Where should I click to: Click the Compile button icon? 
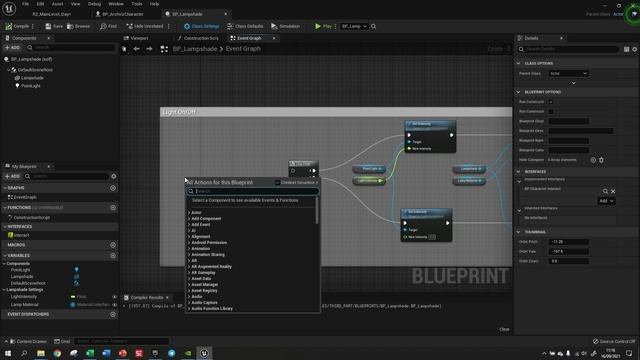tap(9, 26)
